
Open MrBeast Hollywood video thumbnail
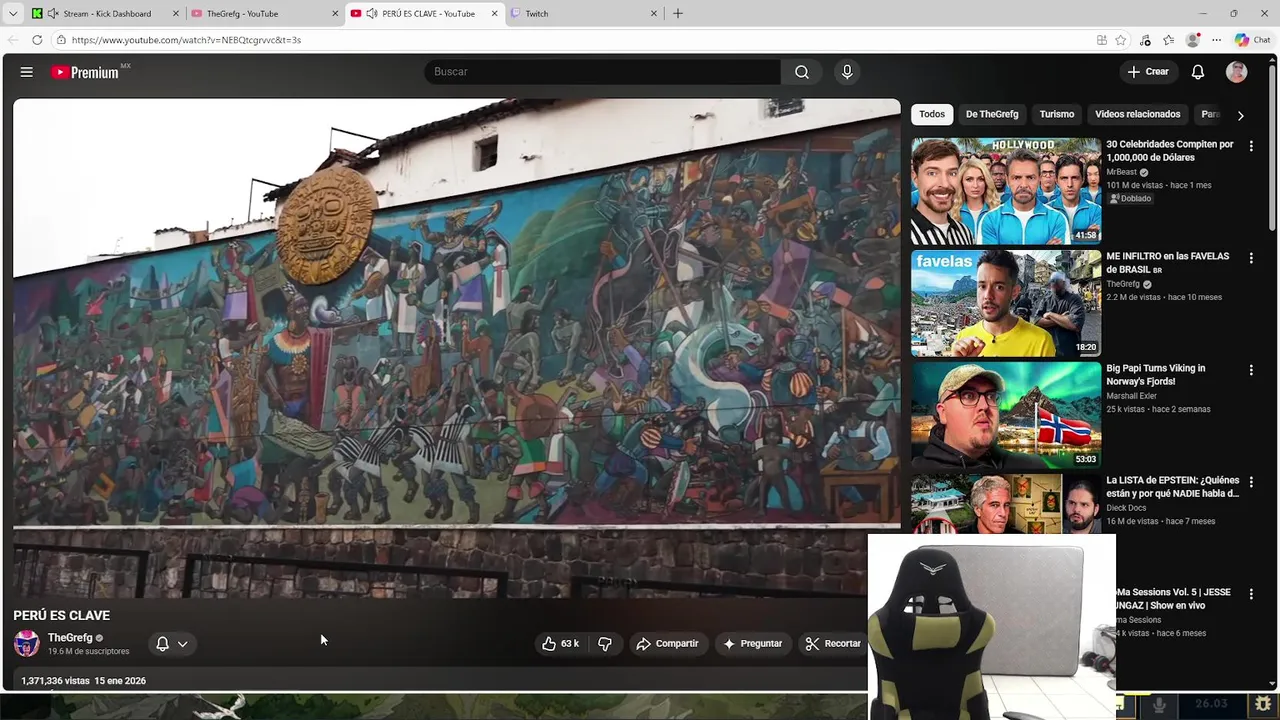(1006, 191)
